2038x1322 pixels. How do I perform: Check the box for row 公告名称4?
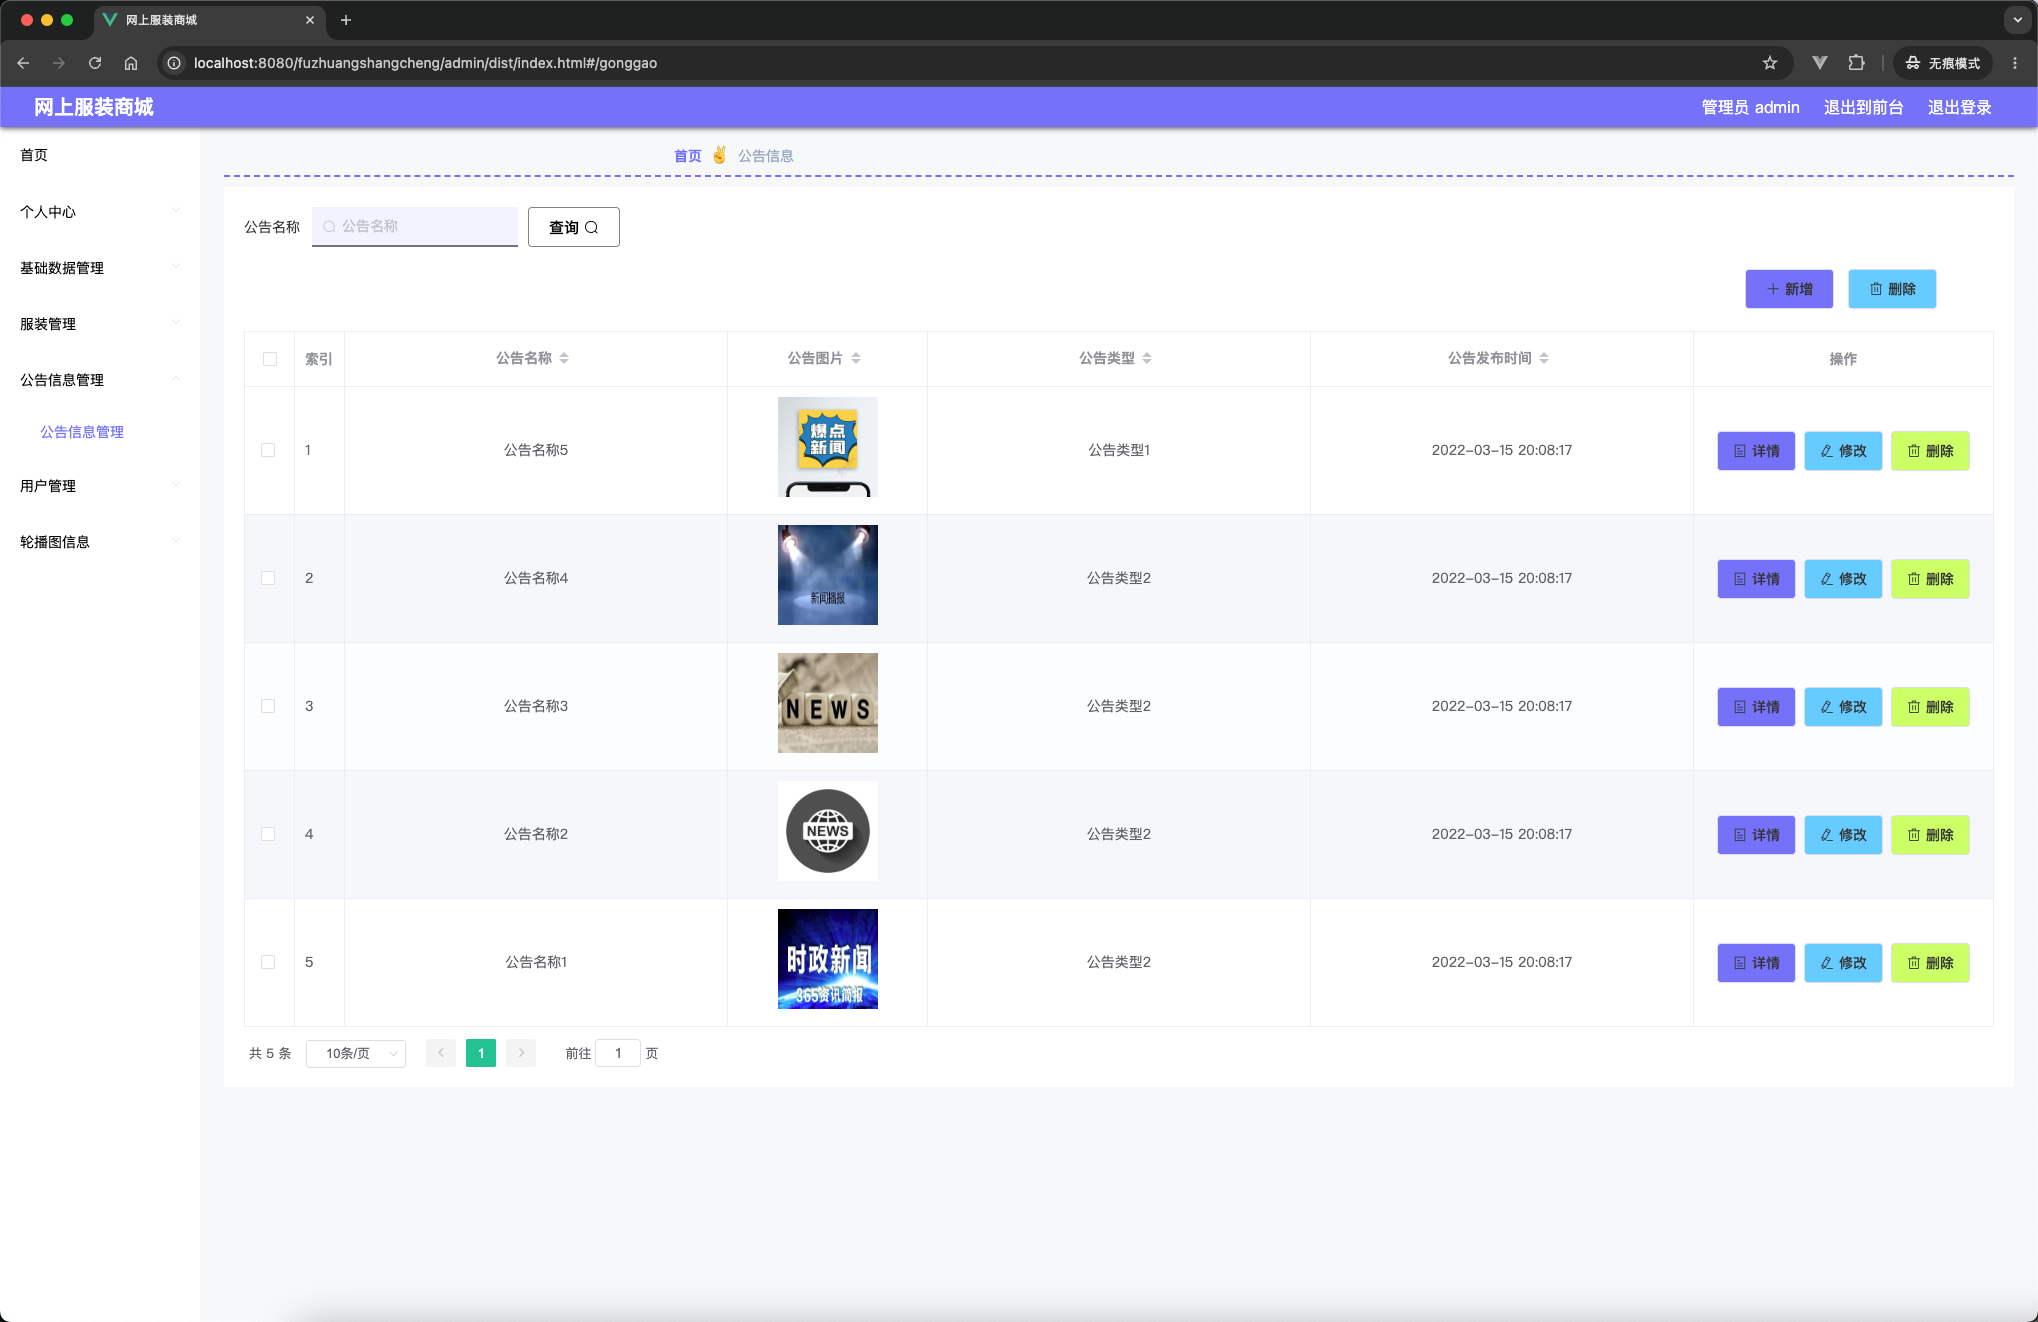point(268,578)
